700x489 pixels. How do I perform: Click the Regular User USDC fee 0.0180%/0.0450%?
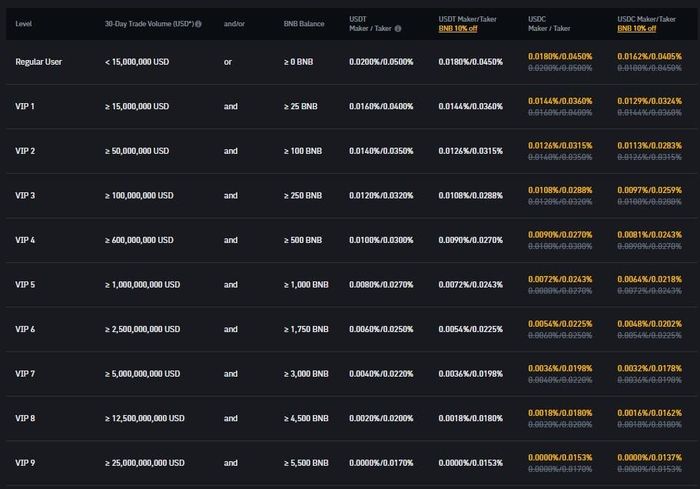click(x=560, y=56)
